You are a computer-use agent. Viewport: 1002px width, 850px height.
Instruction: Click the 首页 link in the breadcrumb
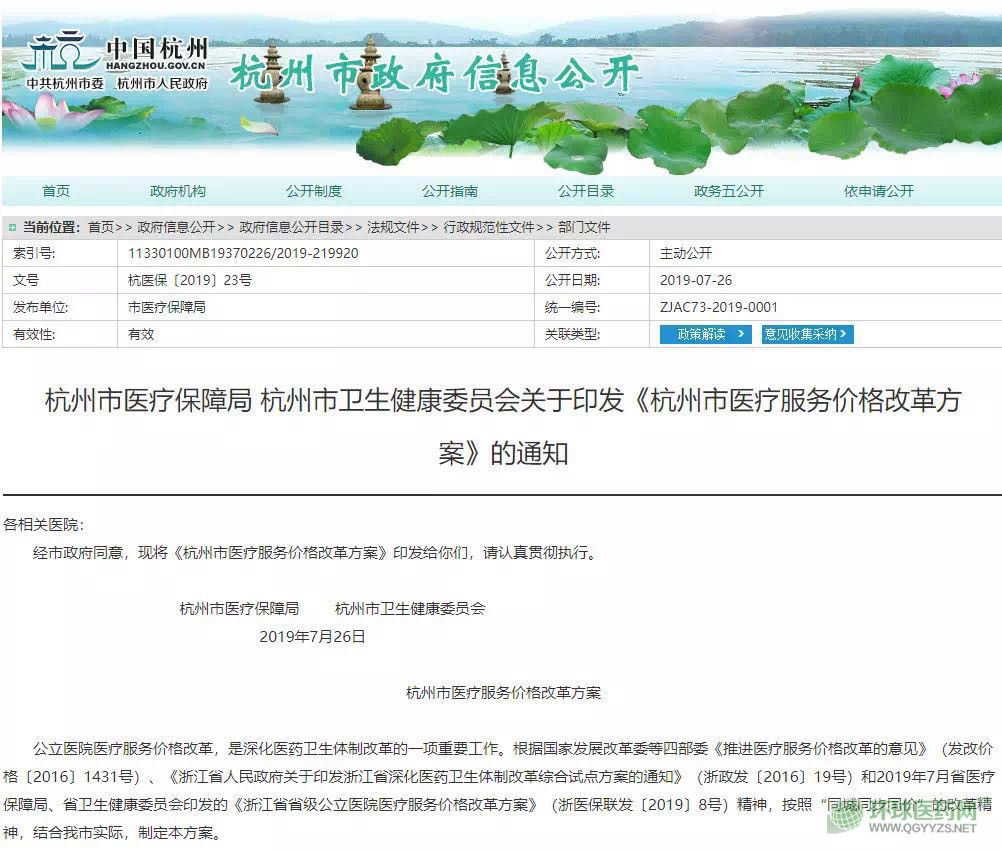click(101, 227)
